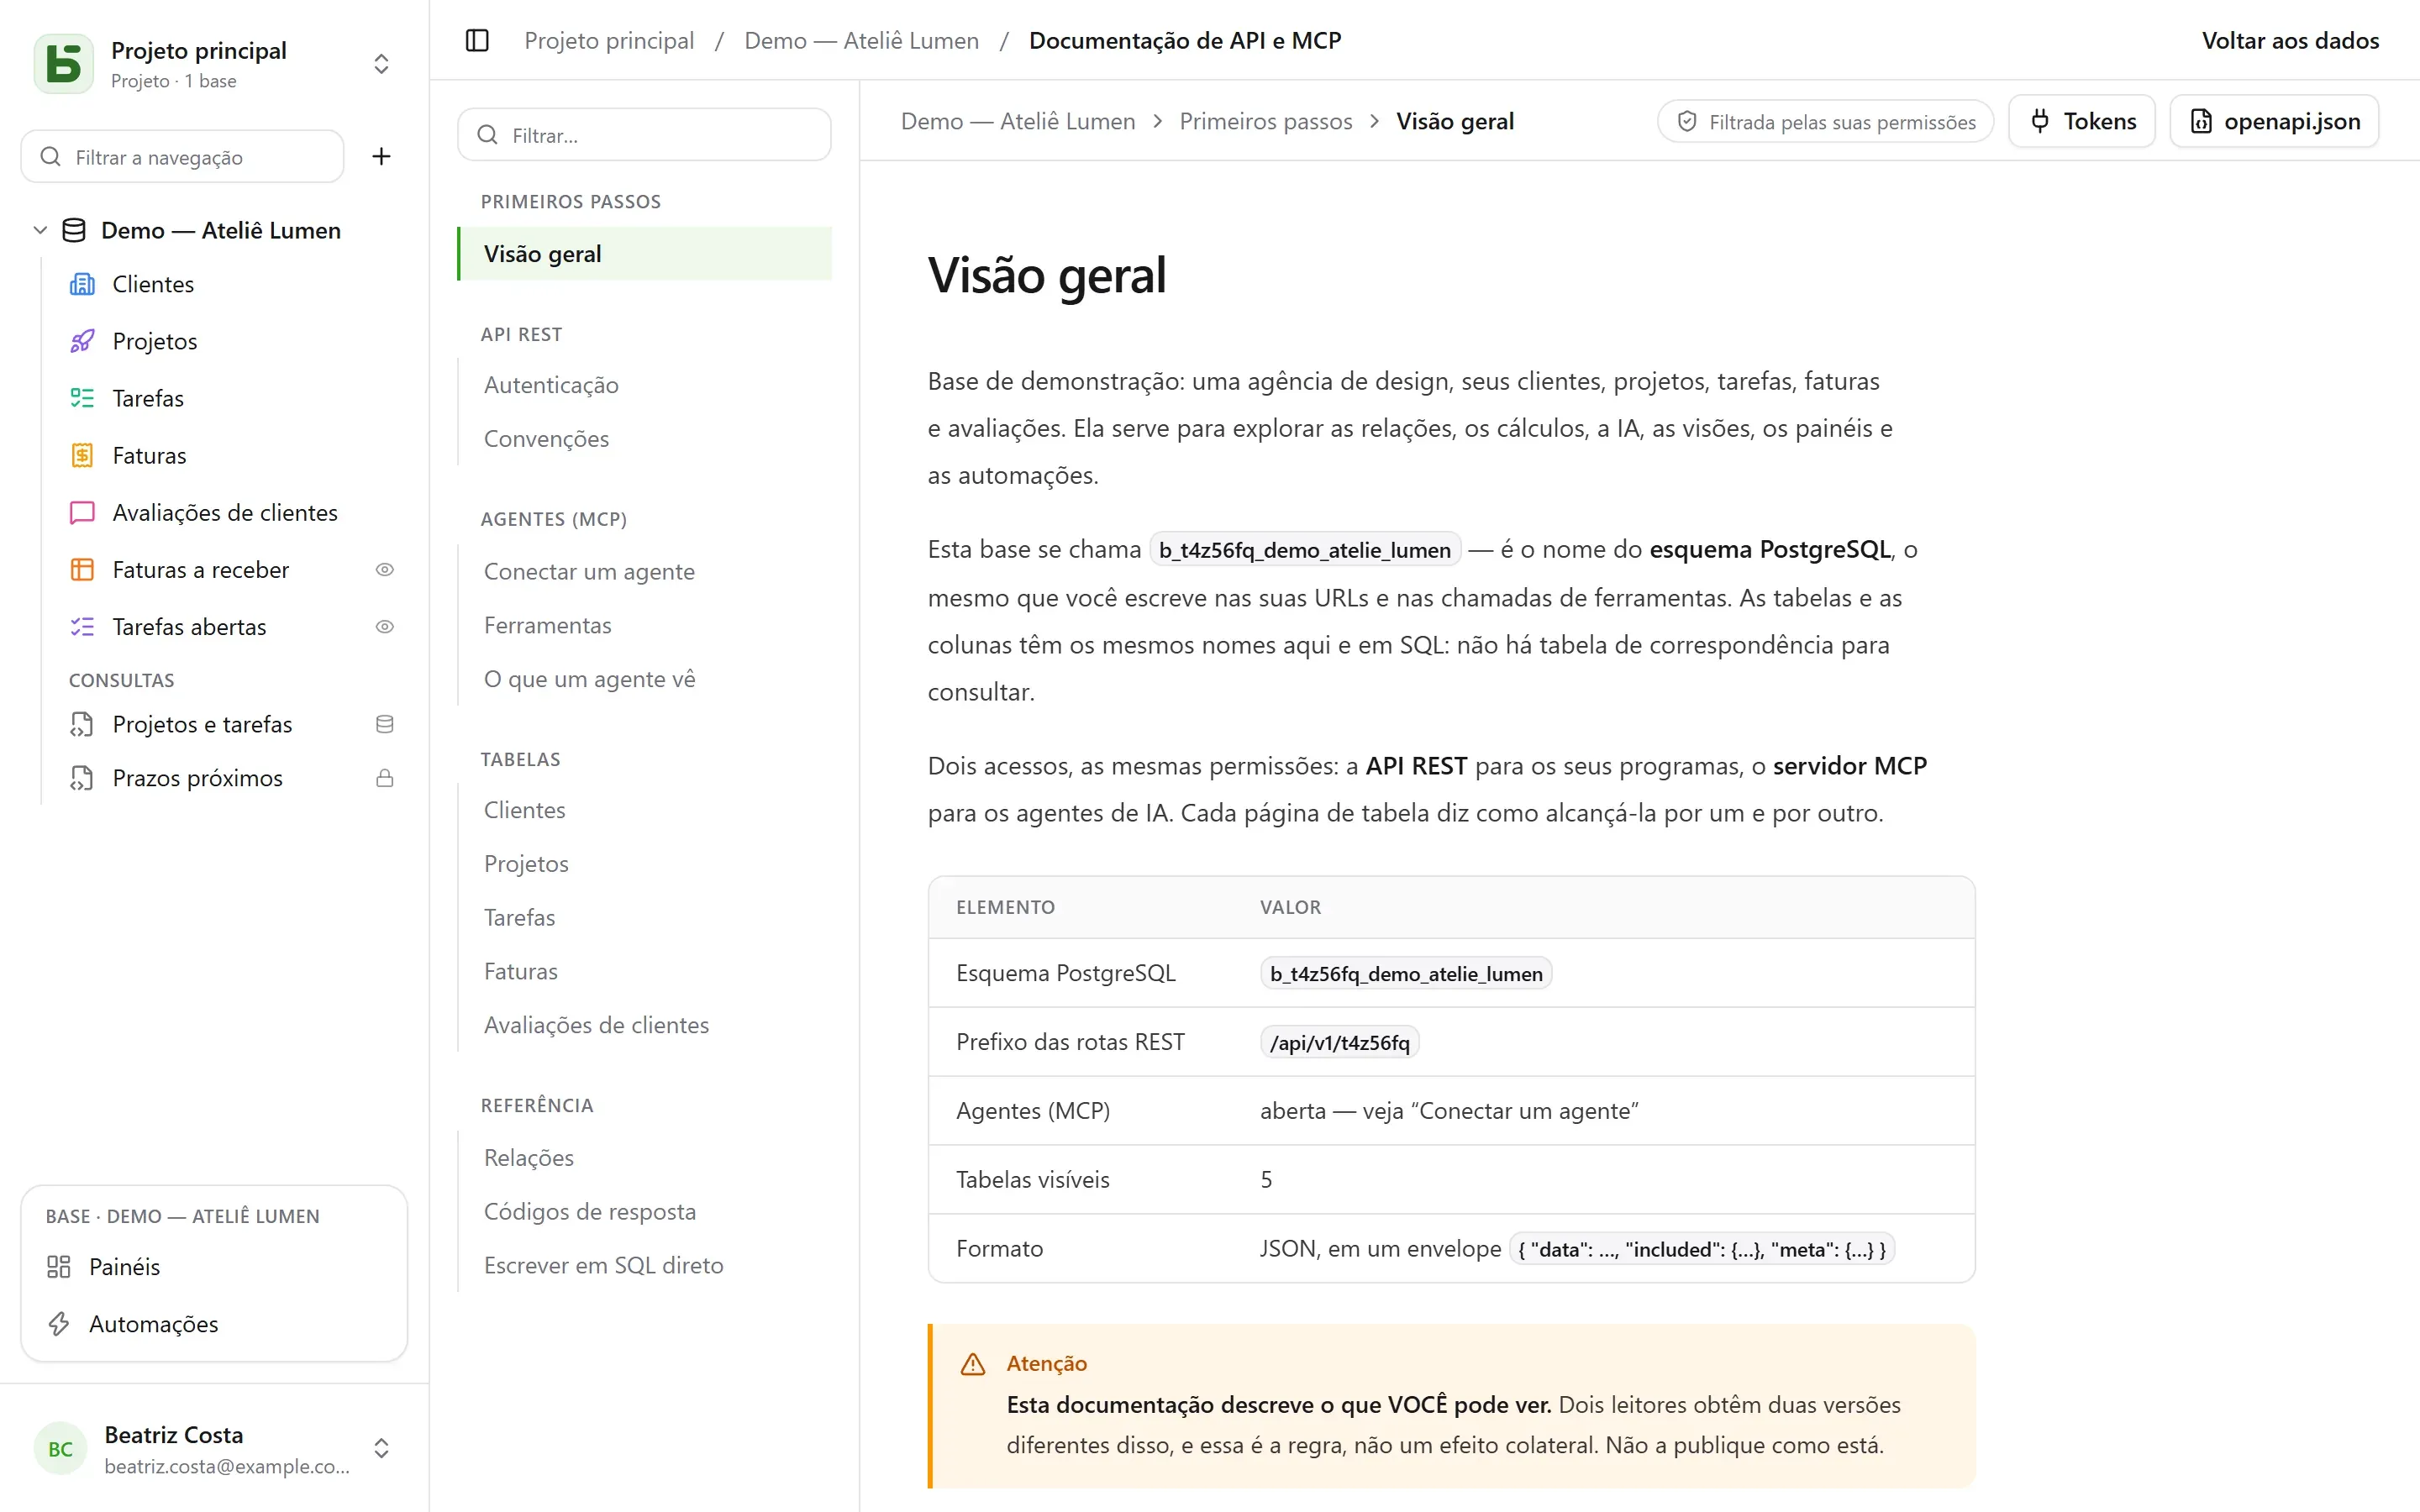Screen dimensions: 2420x1512
Task: Click Primeiros passos breadcrumb
Action: (1265, 121)
